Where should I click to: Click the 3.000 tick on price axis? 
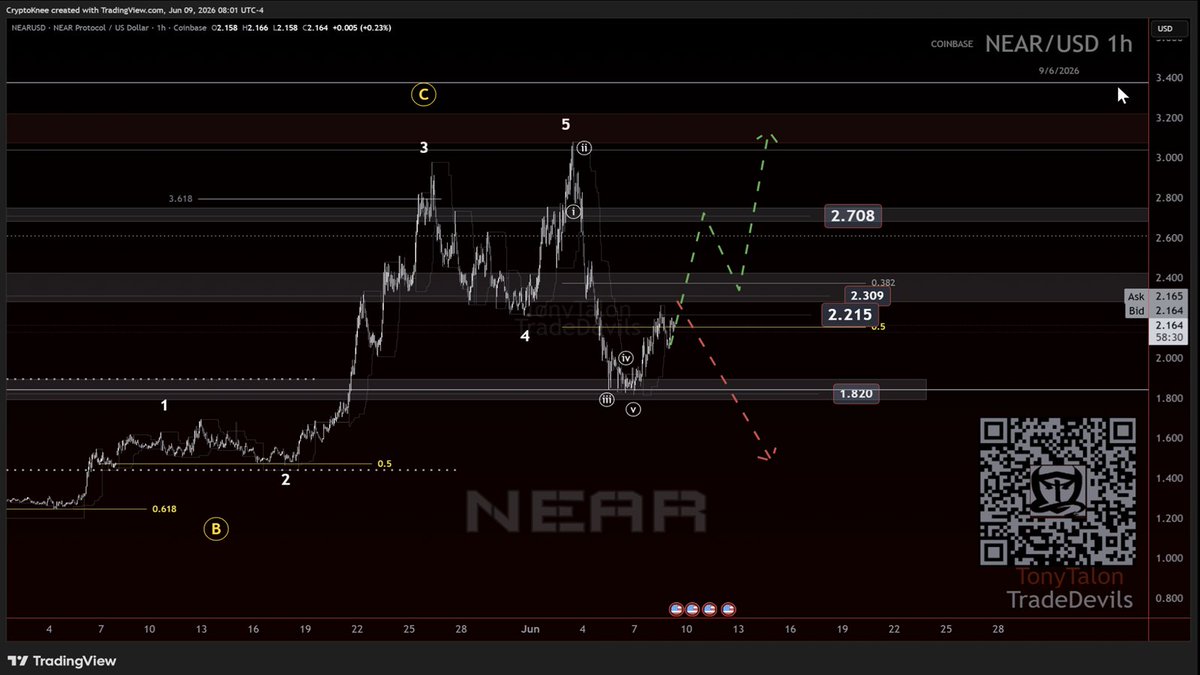(1171, 158)
